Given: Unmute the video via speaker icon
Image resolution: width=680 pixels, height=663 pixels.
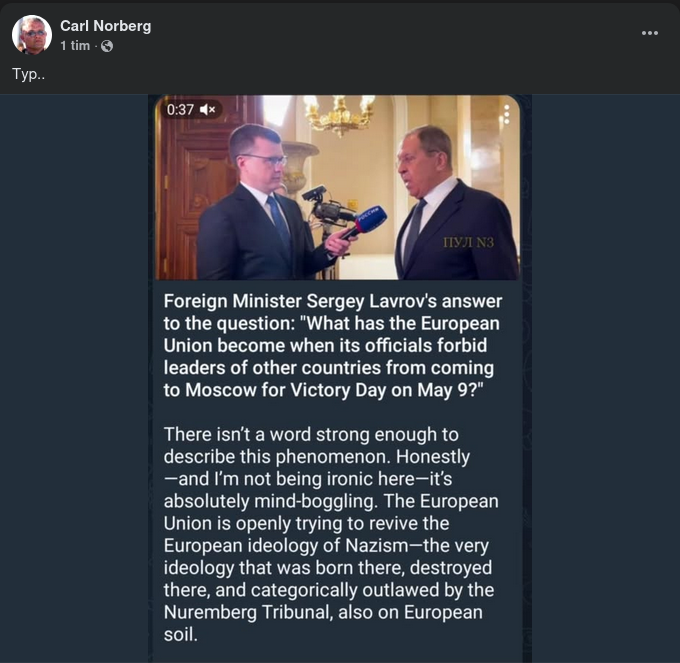Looking at the screenshot, I should [208, 109].
